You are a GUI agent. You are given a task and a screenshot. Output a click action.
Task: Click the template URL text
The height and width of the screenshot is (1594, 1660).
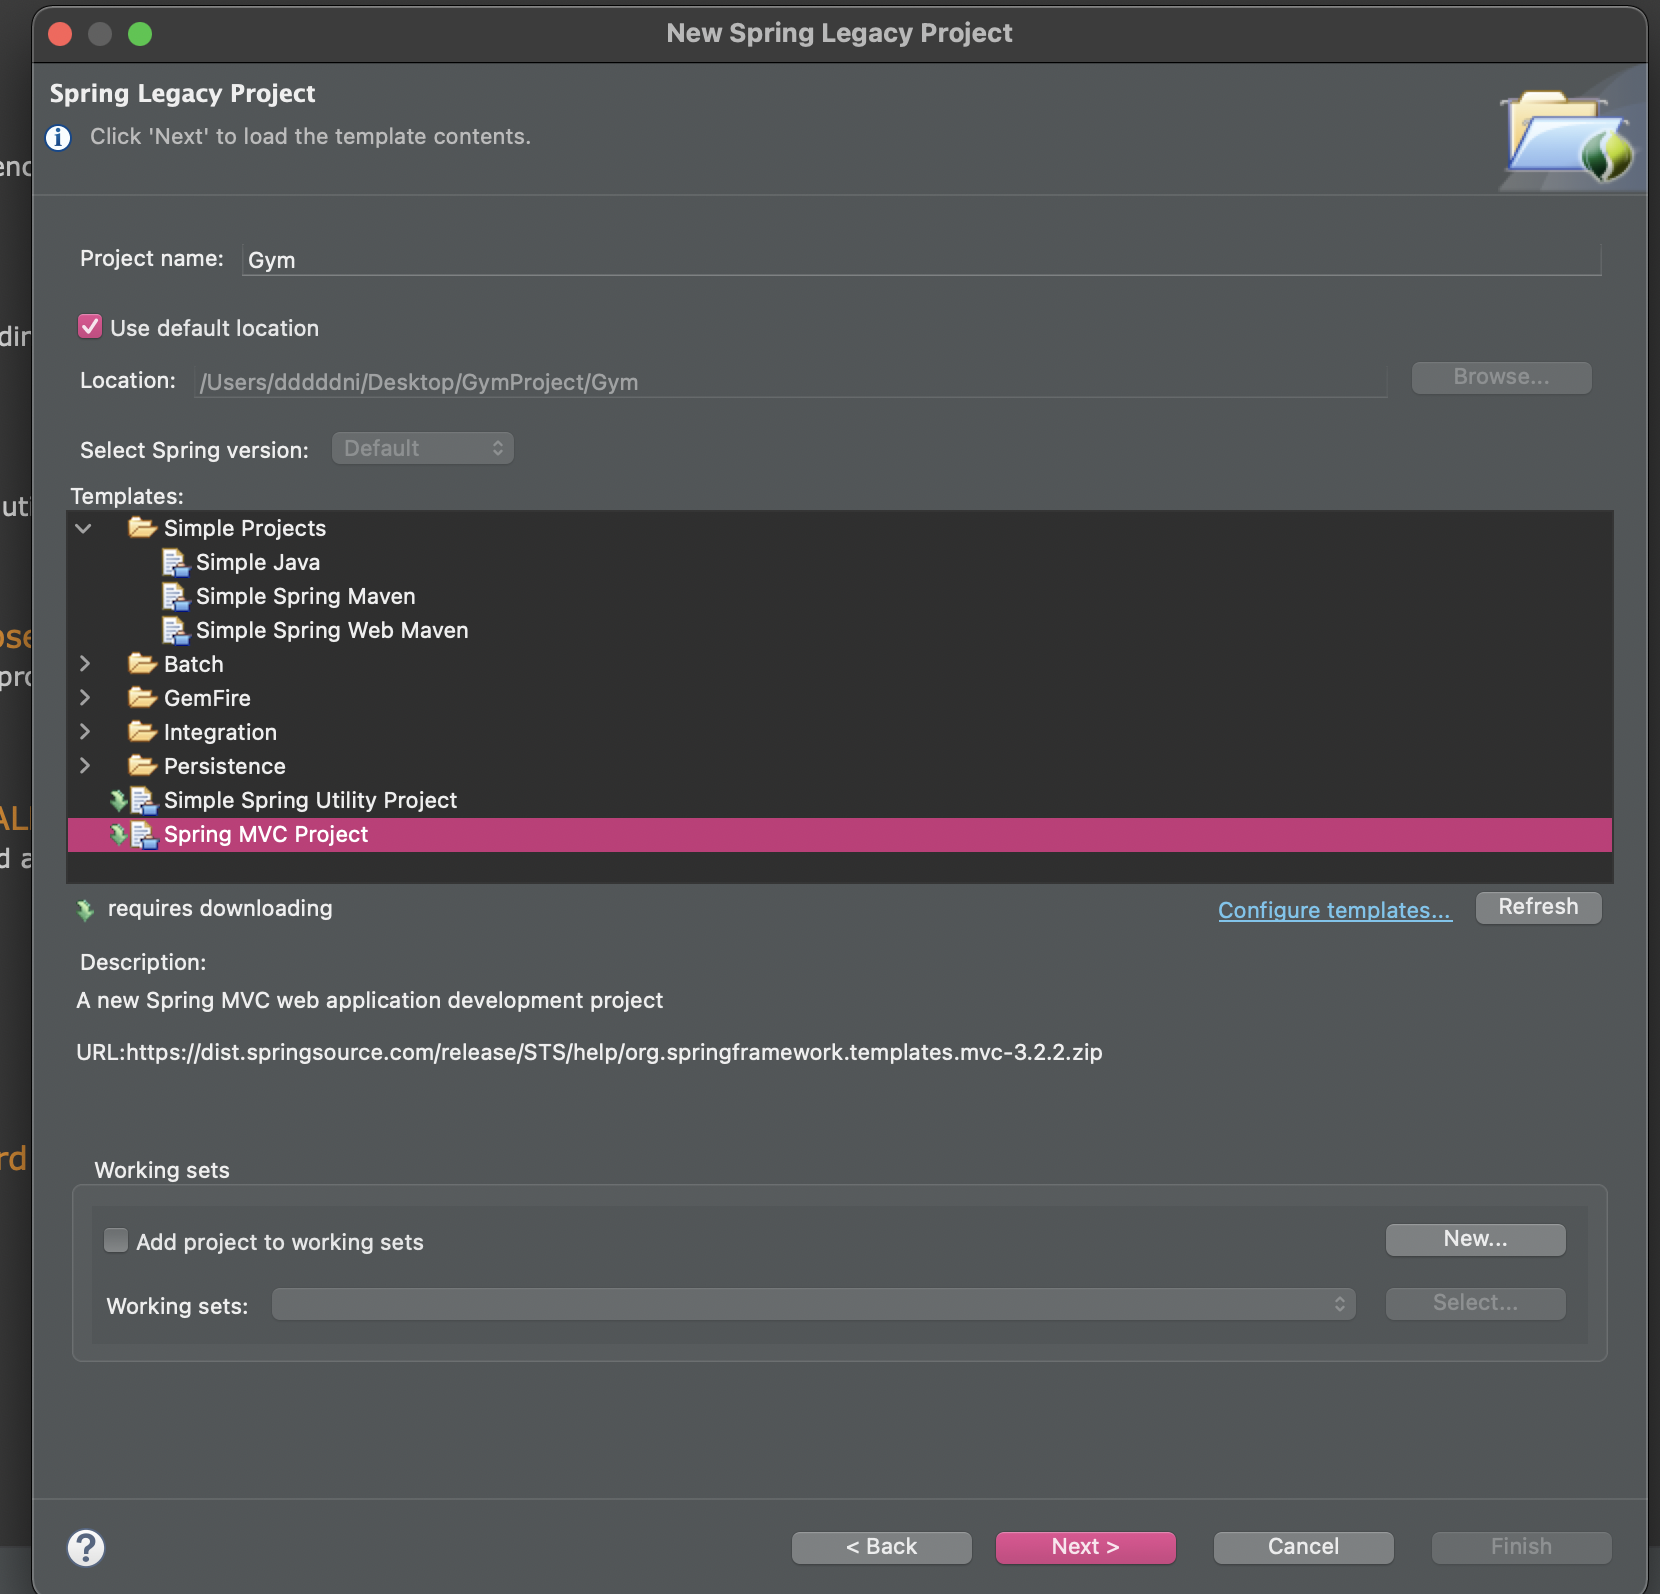click(x=589, y=1052)
